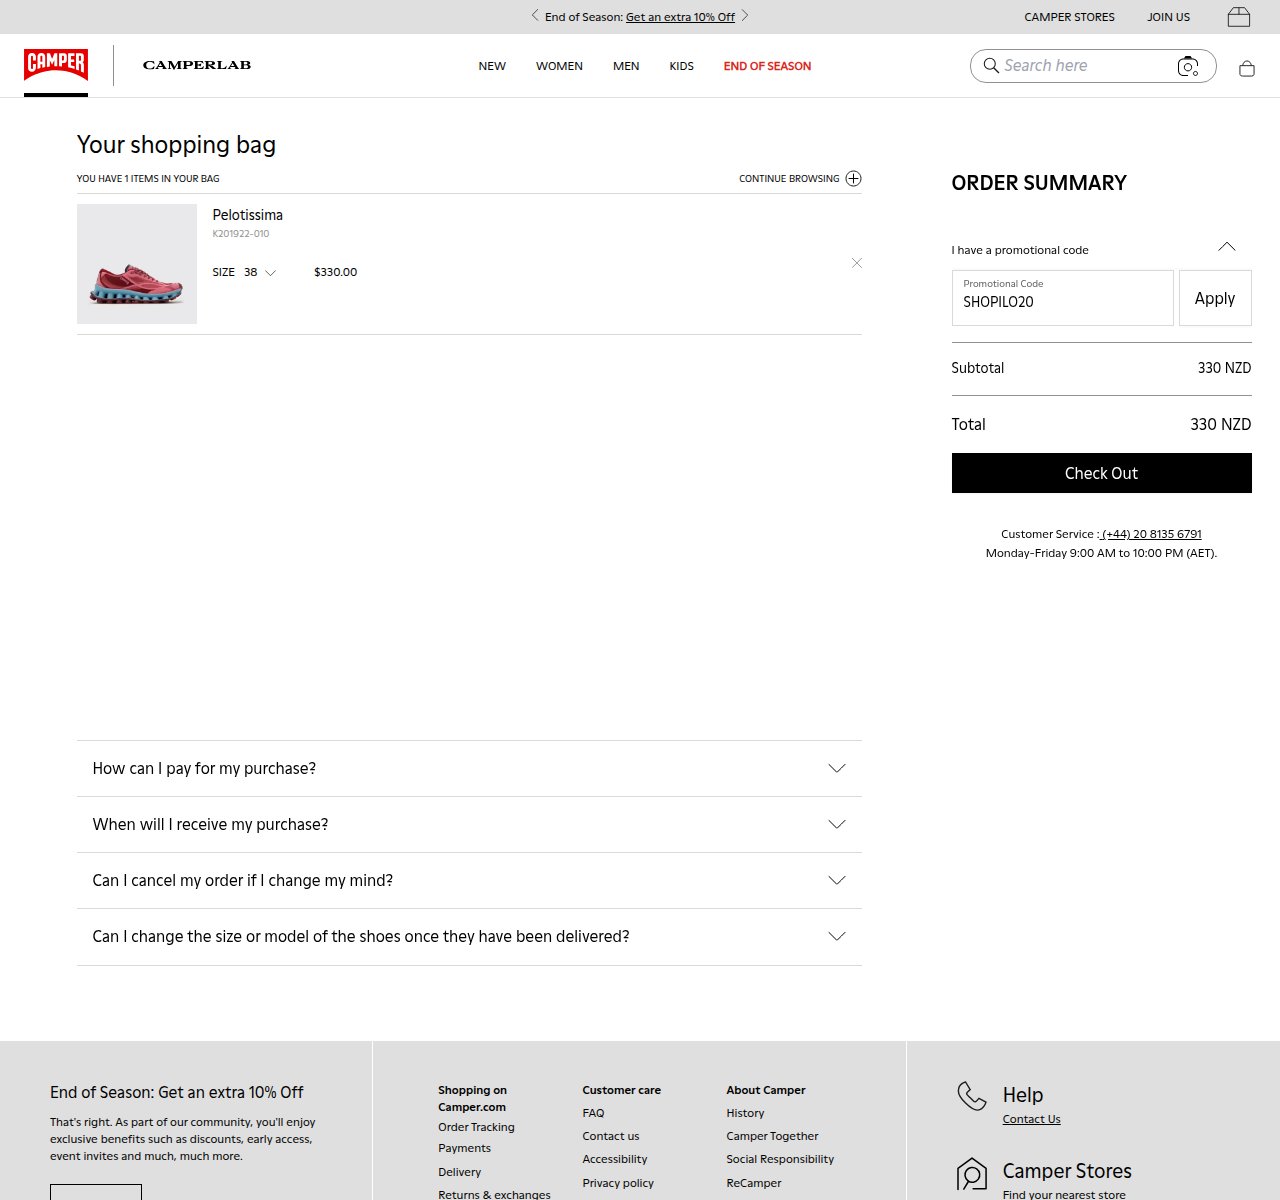
Task: Show previous promo banner message
Action: [535, 16]
